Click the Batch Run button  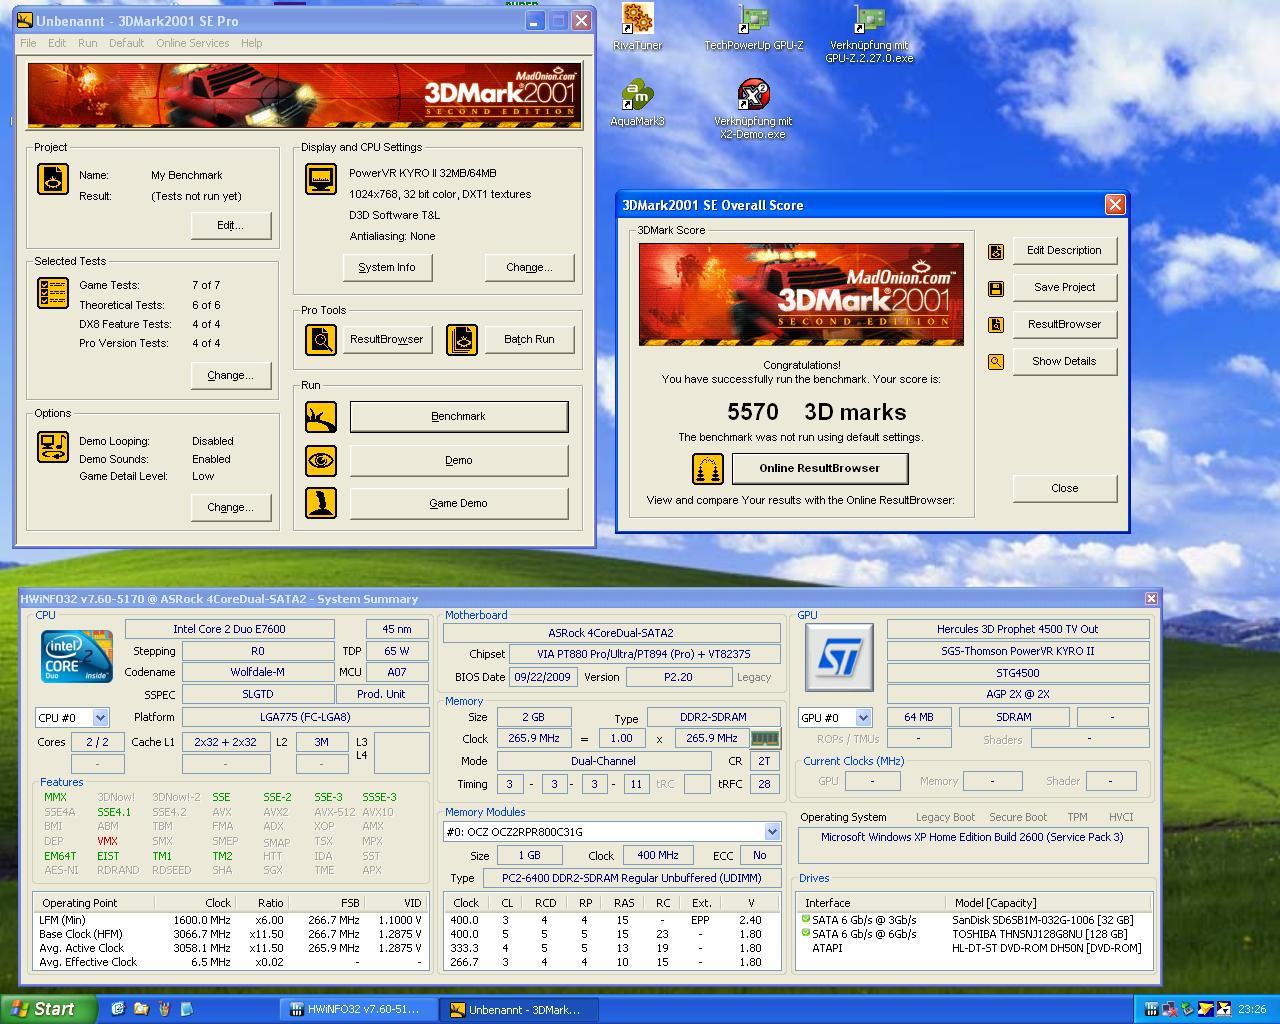point(530,339)
